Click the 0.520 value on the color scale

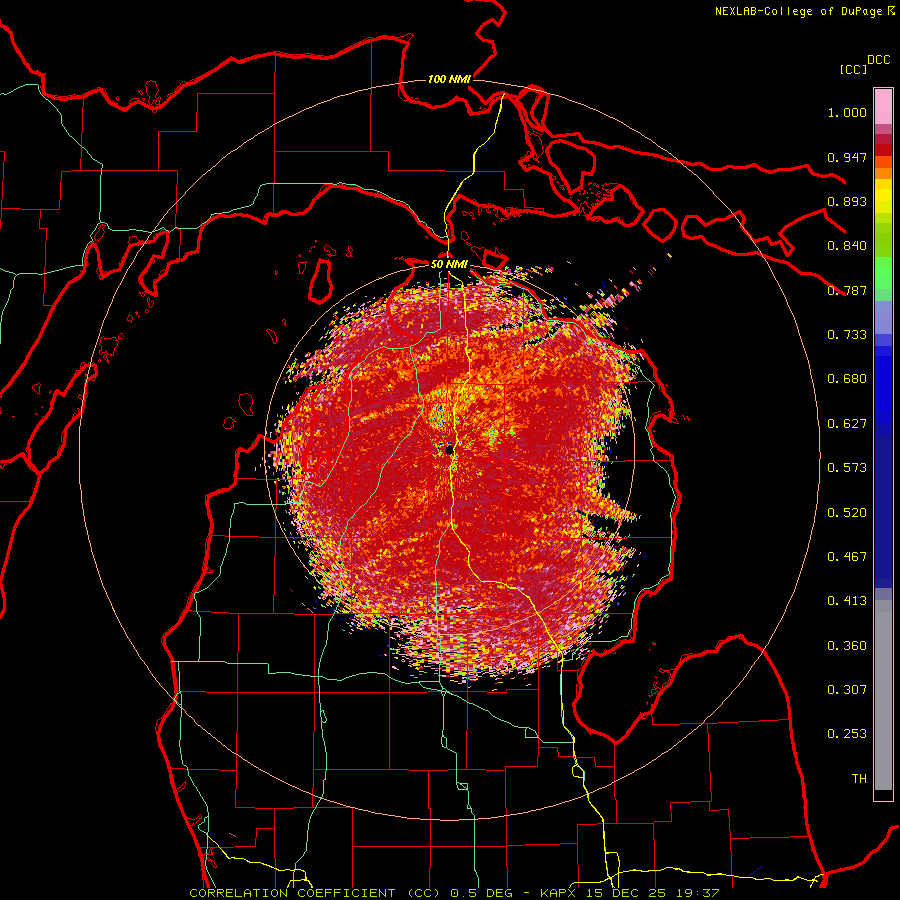tap(847, 513)
